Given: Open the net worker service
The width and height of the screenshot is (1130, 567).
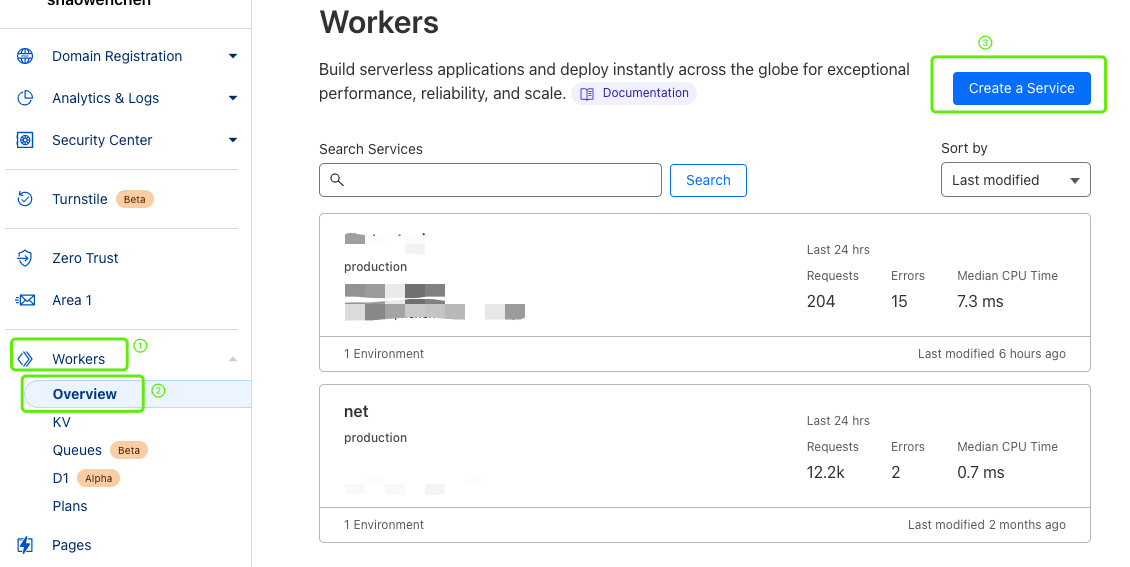Looking at the screenshot, I should tap(356, 411).
